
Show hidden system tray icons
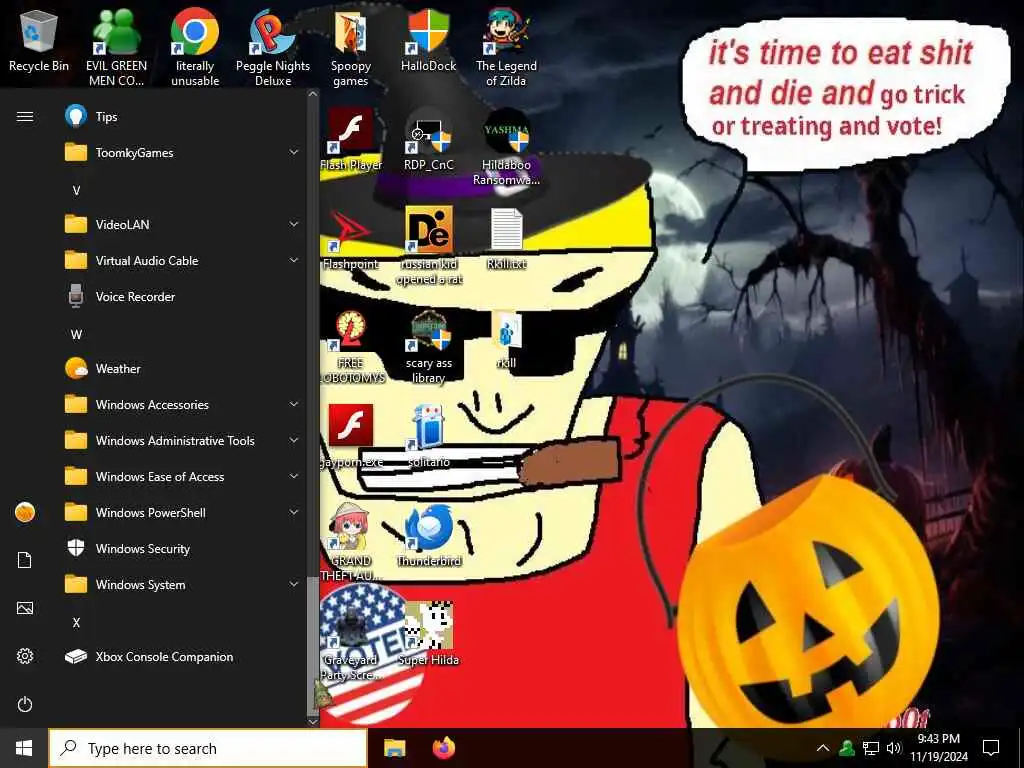823,748
